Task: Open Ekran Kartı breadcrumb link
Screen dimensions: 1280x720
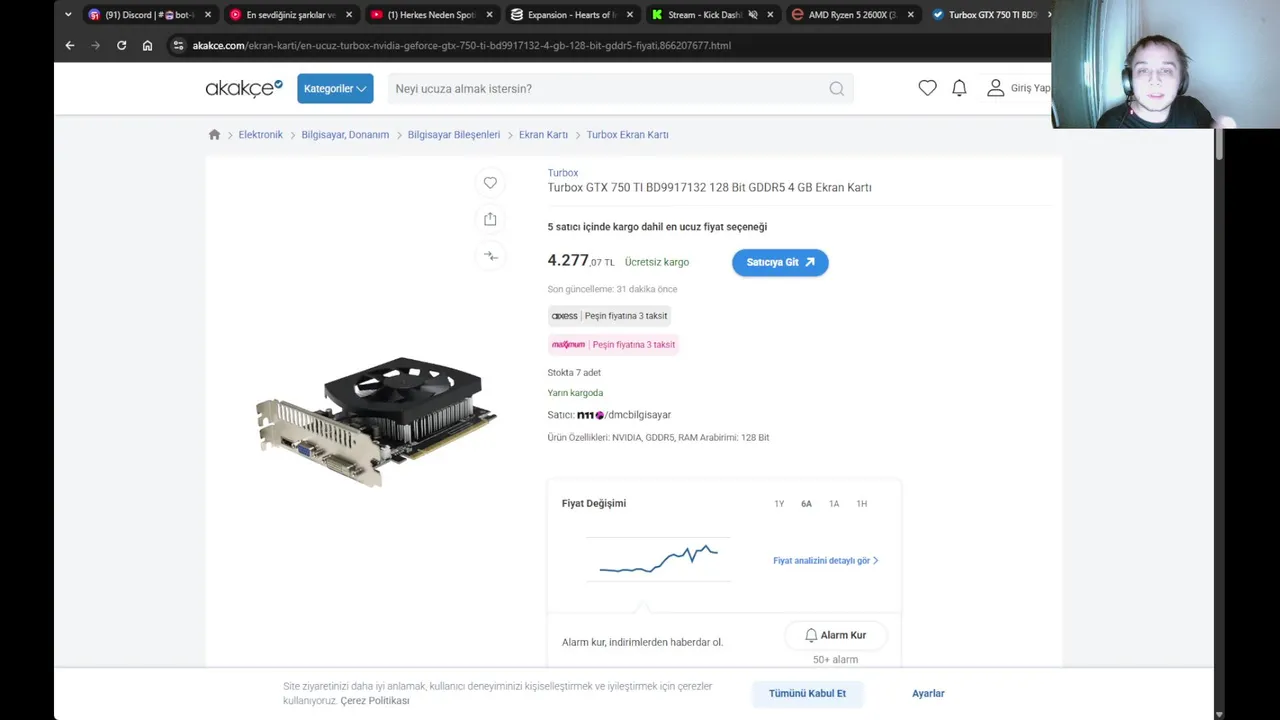Action: pyautogui.click(x=543, y=134)
